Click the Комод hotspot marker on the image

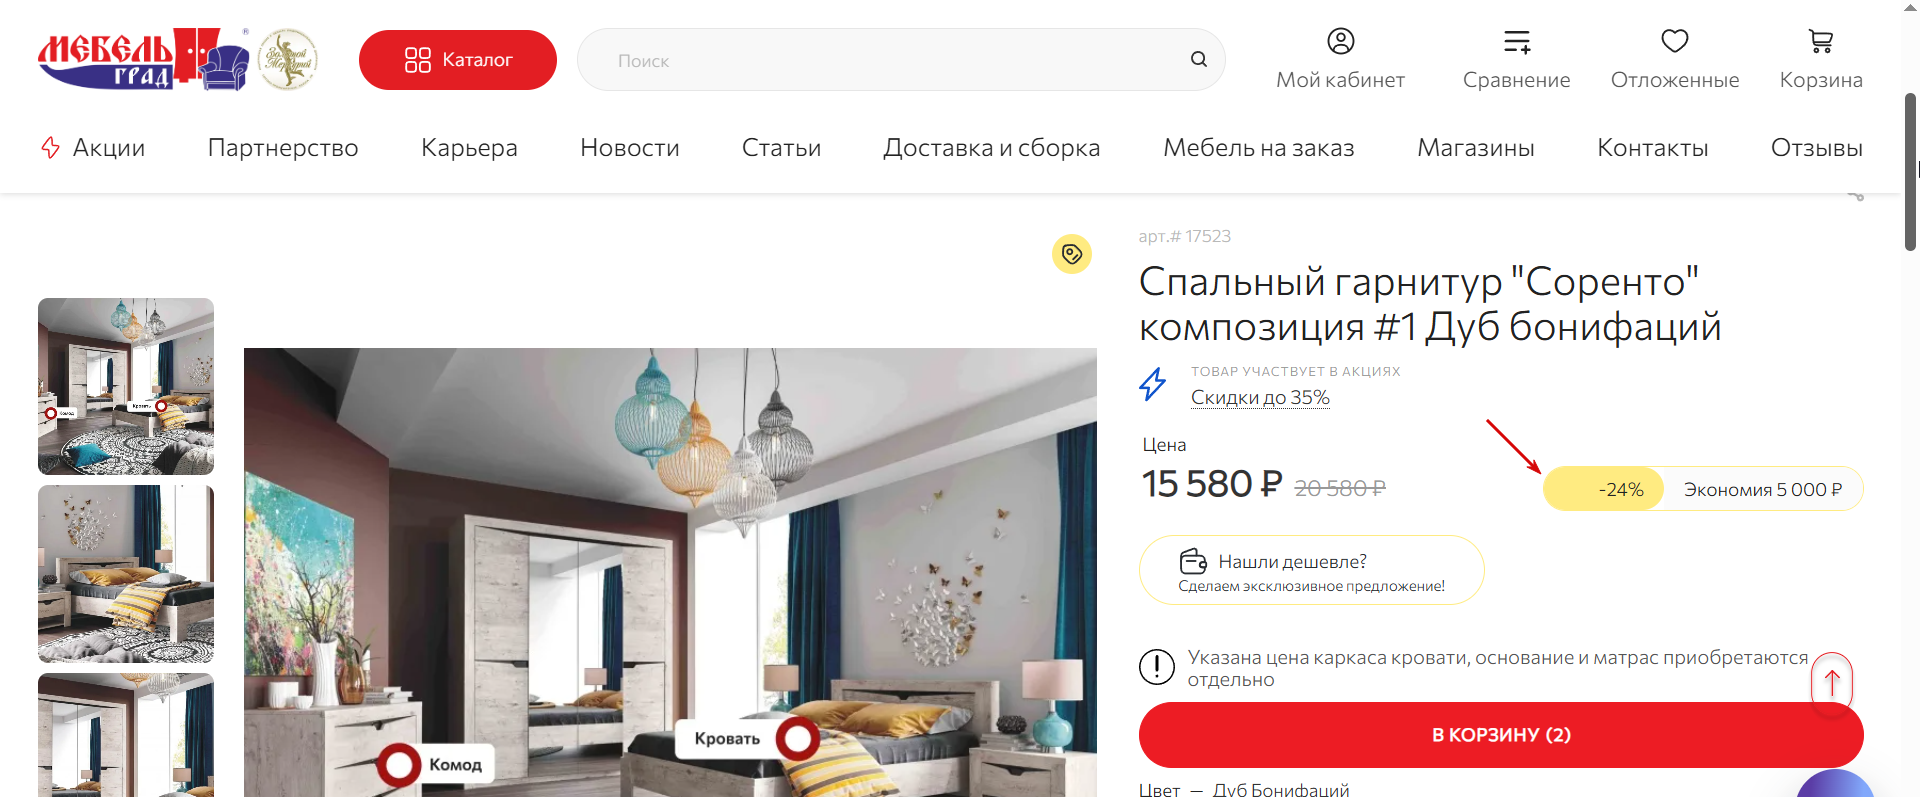coord(399,765)
